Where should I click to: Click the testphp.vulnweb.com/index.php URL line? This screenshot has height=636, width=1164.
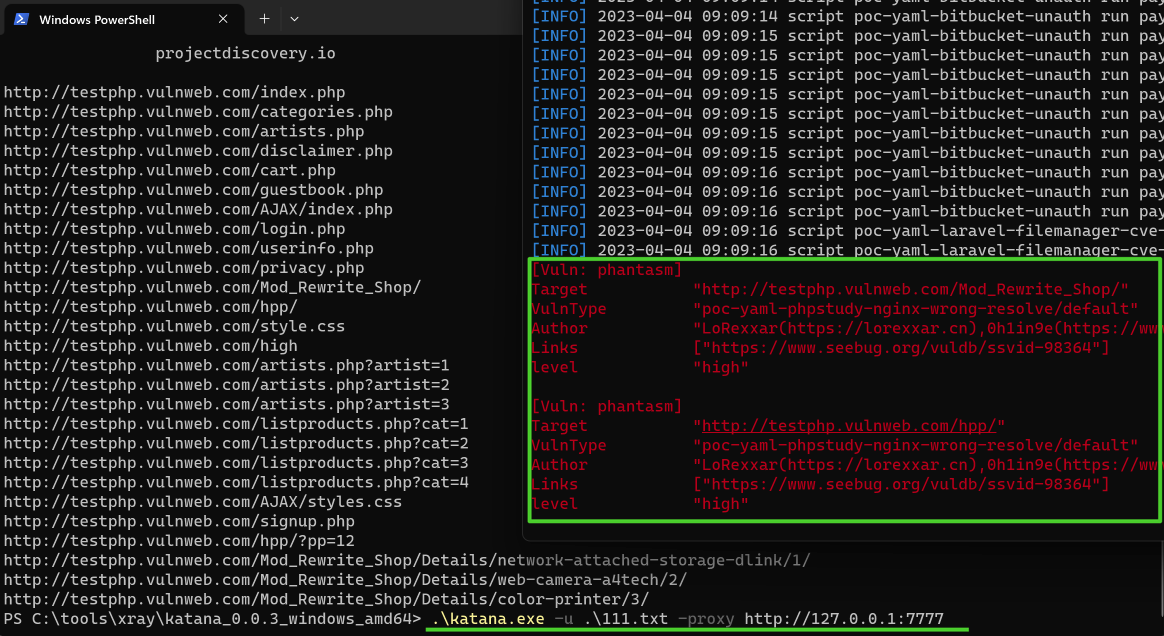(x=174, y=93)
